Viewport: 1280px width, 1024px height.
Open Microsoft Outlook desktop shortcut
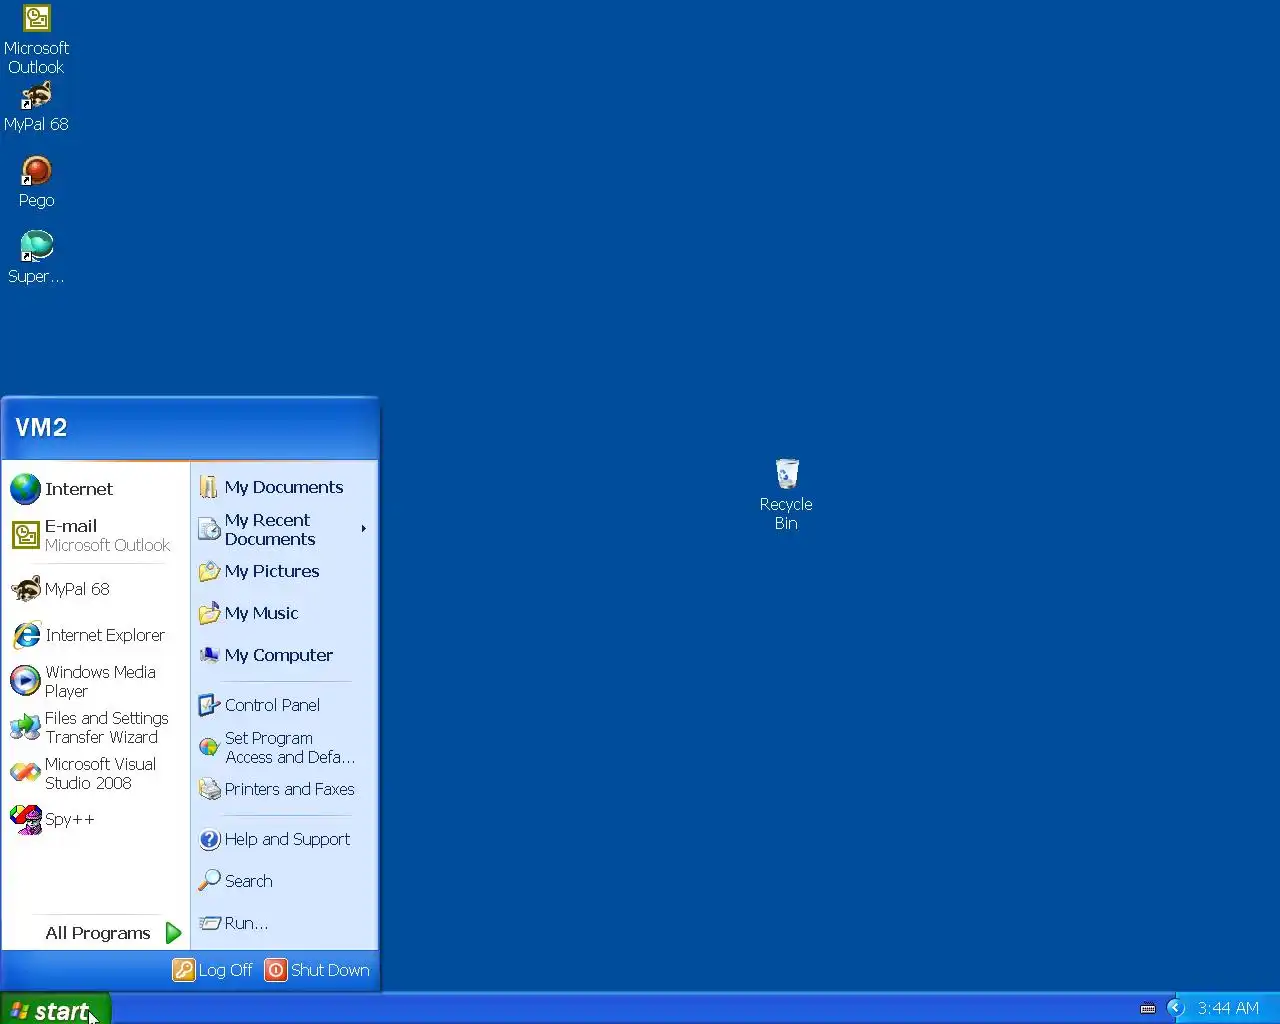click(x=36, y=40)
